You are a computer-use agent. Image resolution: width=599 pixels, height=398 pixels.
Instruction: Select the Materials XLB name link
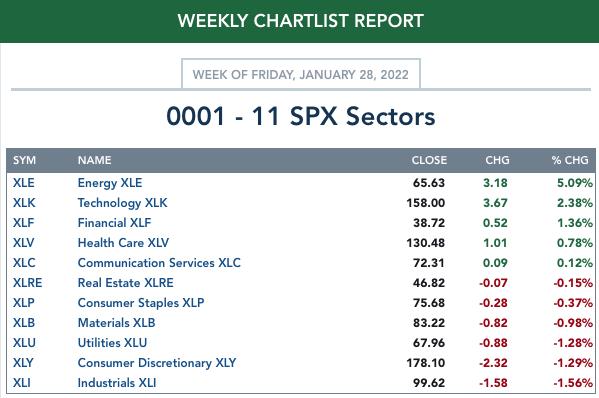pos(116,323)
